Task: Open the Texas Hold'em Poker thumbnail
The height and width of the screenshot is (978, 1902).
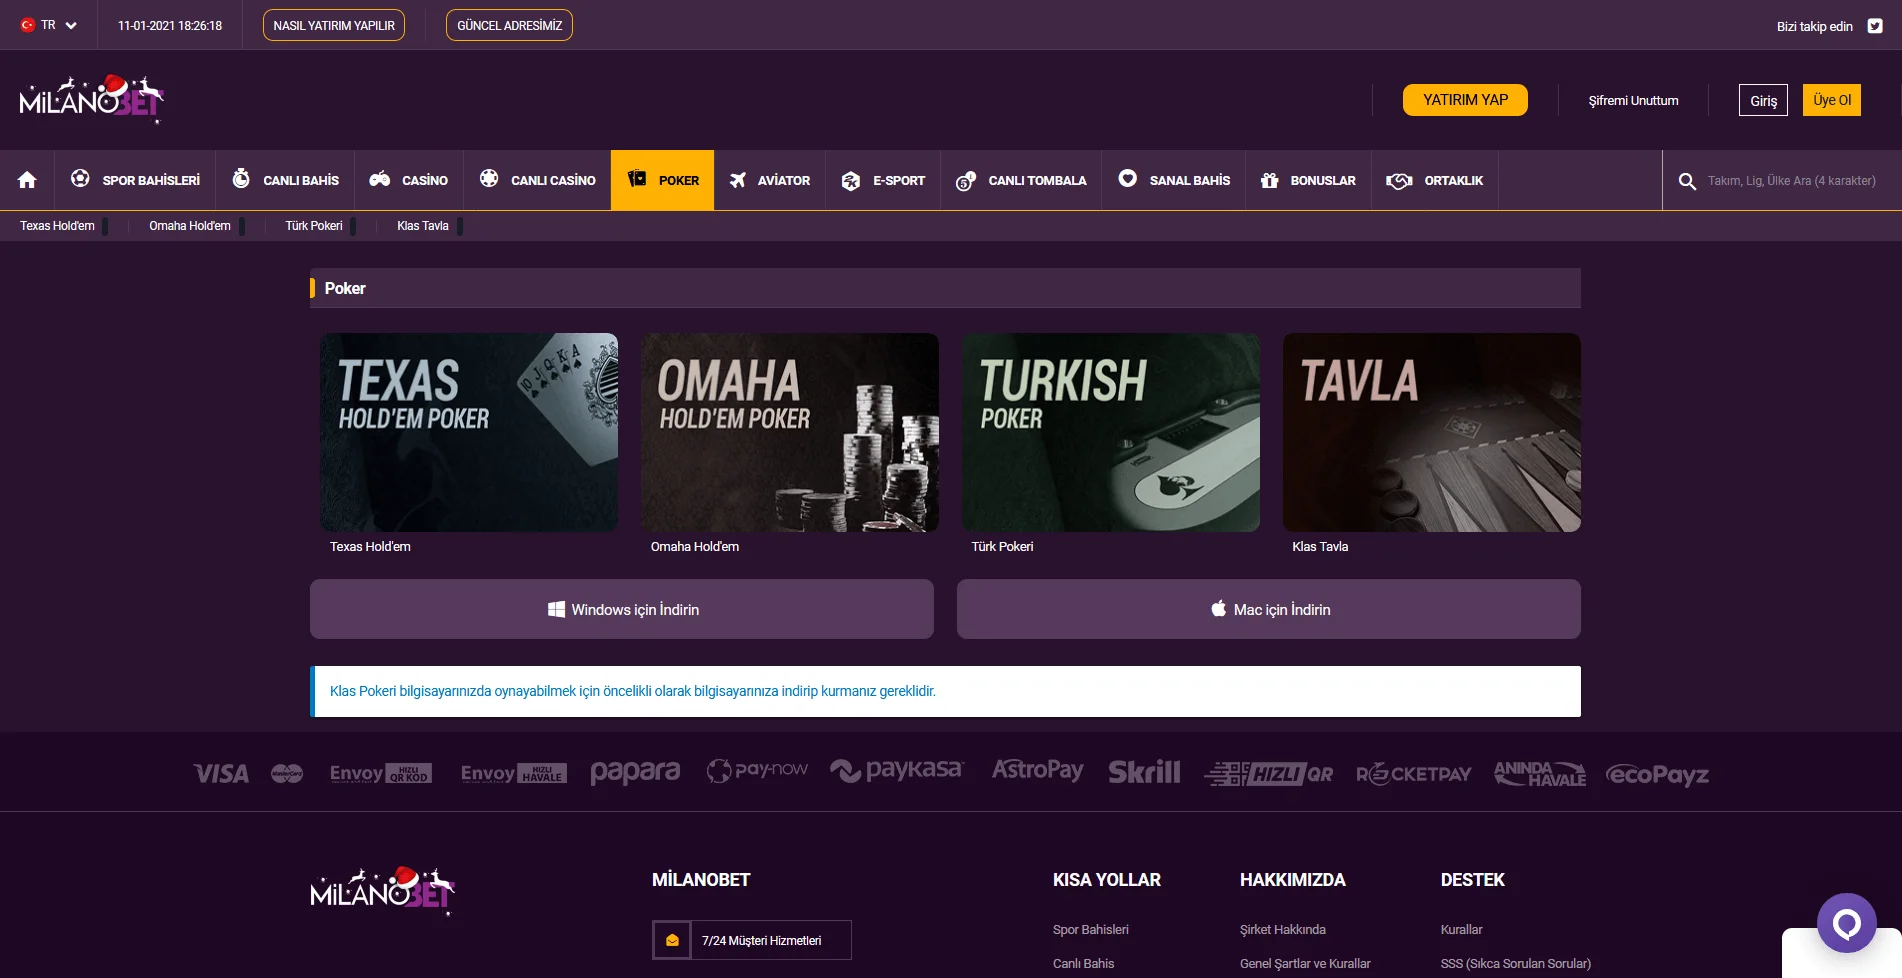Action: [x=469, y=432]
